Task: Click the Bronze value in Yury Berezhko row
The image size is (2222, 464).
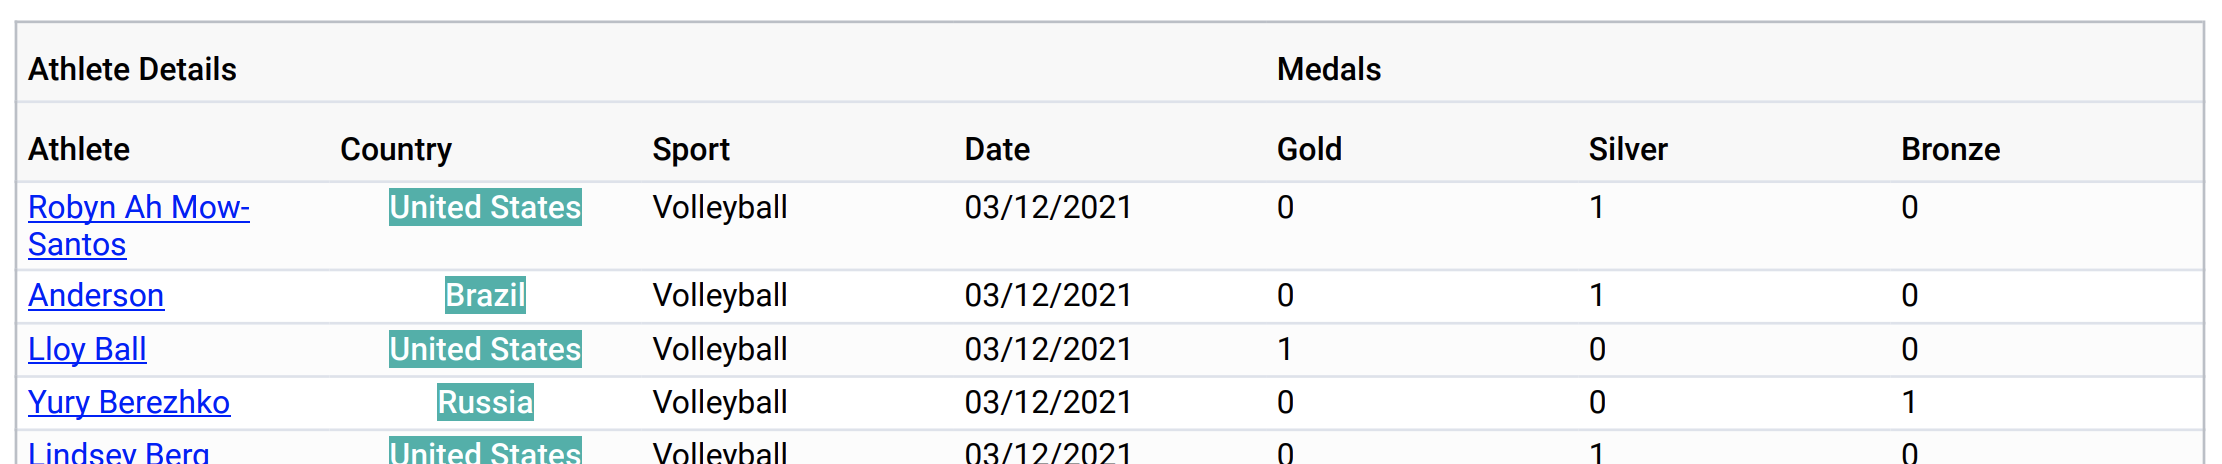Action: click(x=1909, y=402)
